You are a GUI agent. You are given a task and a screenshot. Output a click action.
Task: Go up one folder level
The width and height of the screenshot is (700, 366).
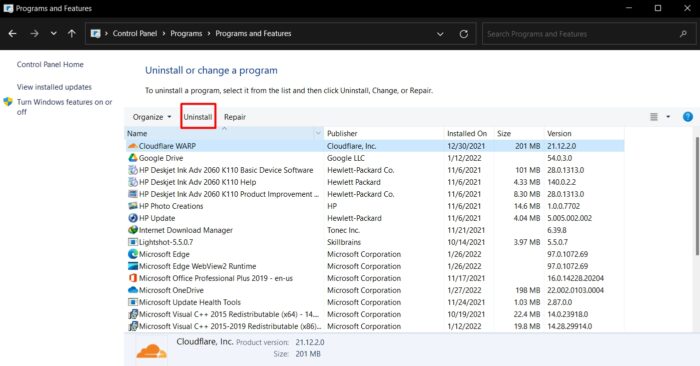point(71,33)
